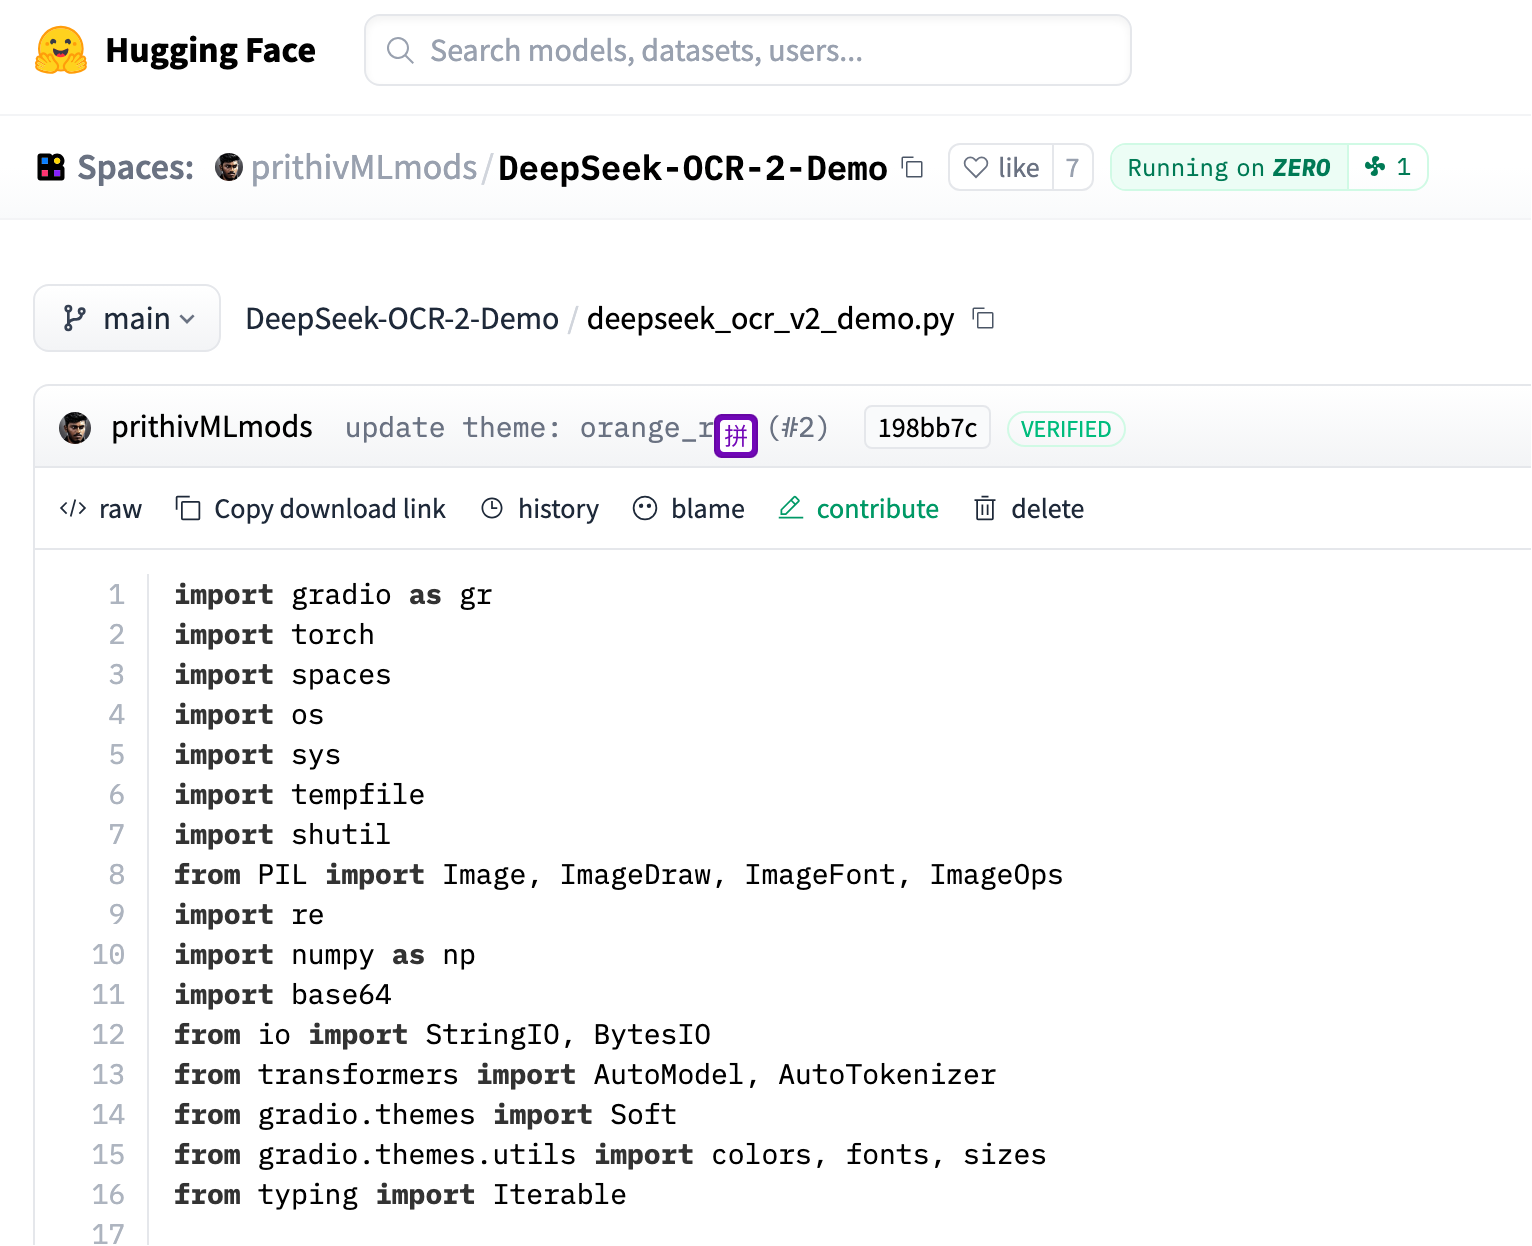Viewport: 1532px width, 1246px height.
Task: Click the raw code brackets icon
Action: [73, 508]
